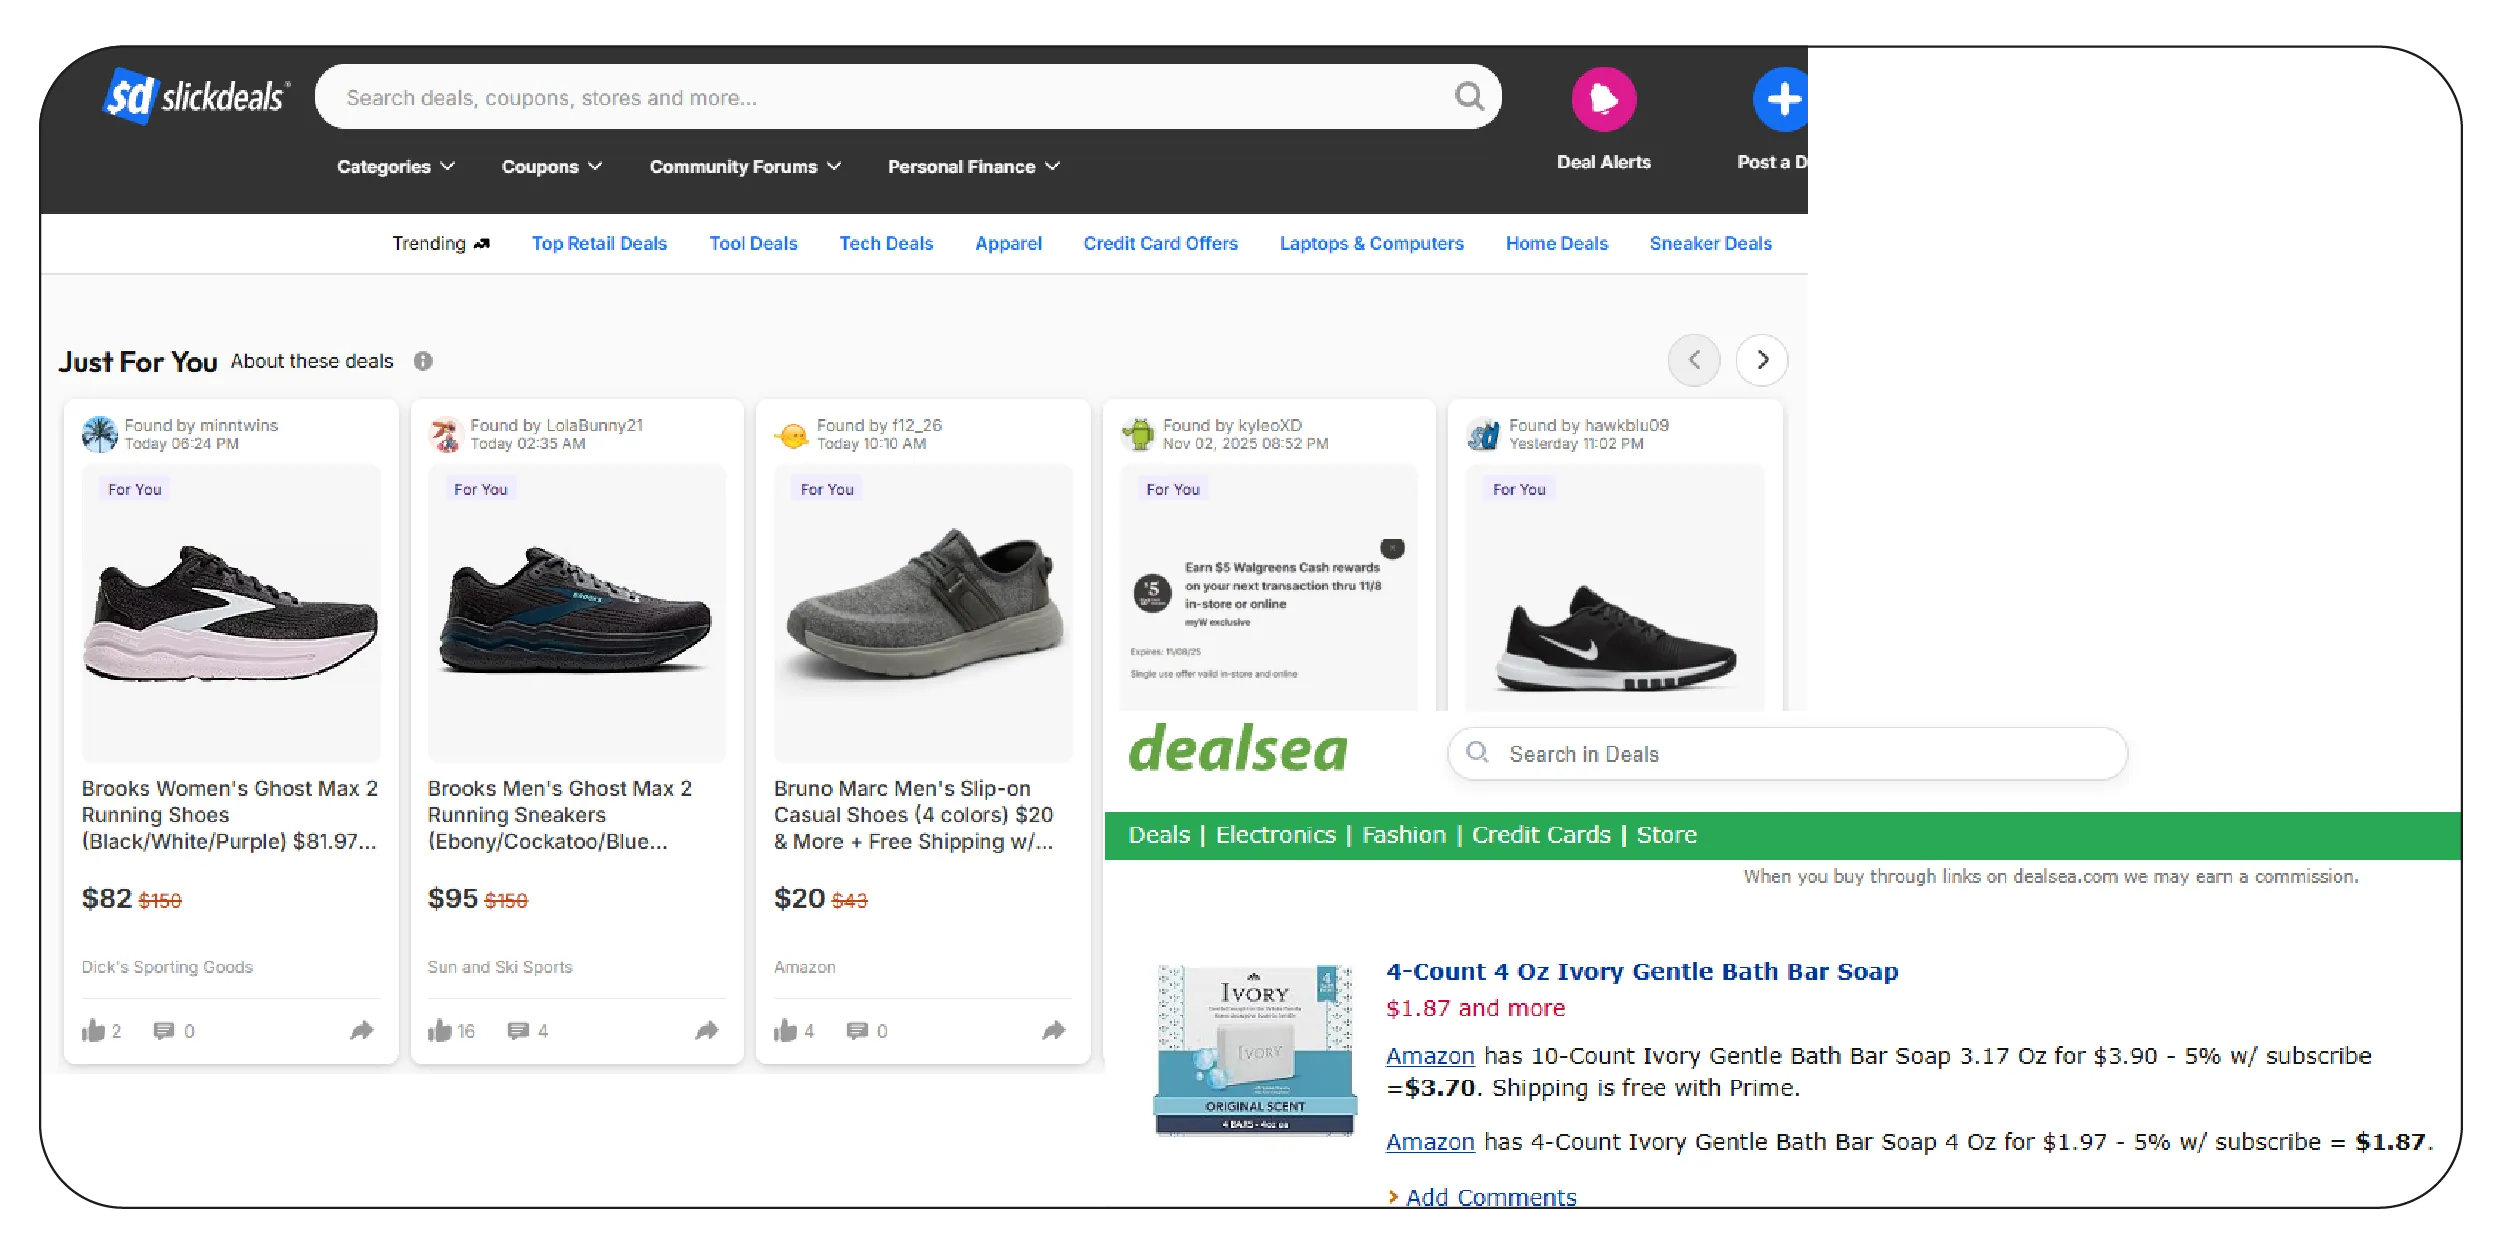Expand the Personal Finance dropdown
Viewport: 2497px width, 1240px height.
(973, 166)
